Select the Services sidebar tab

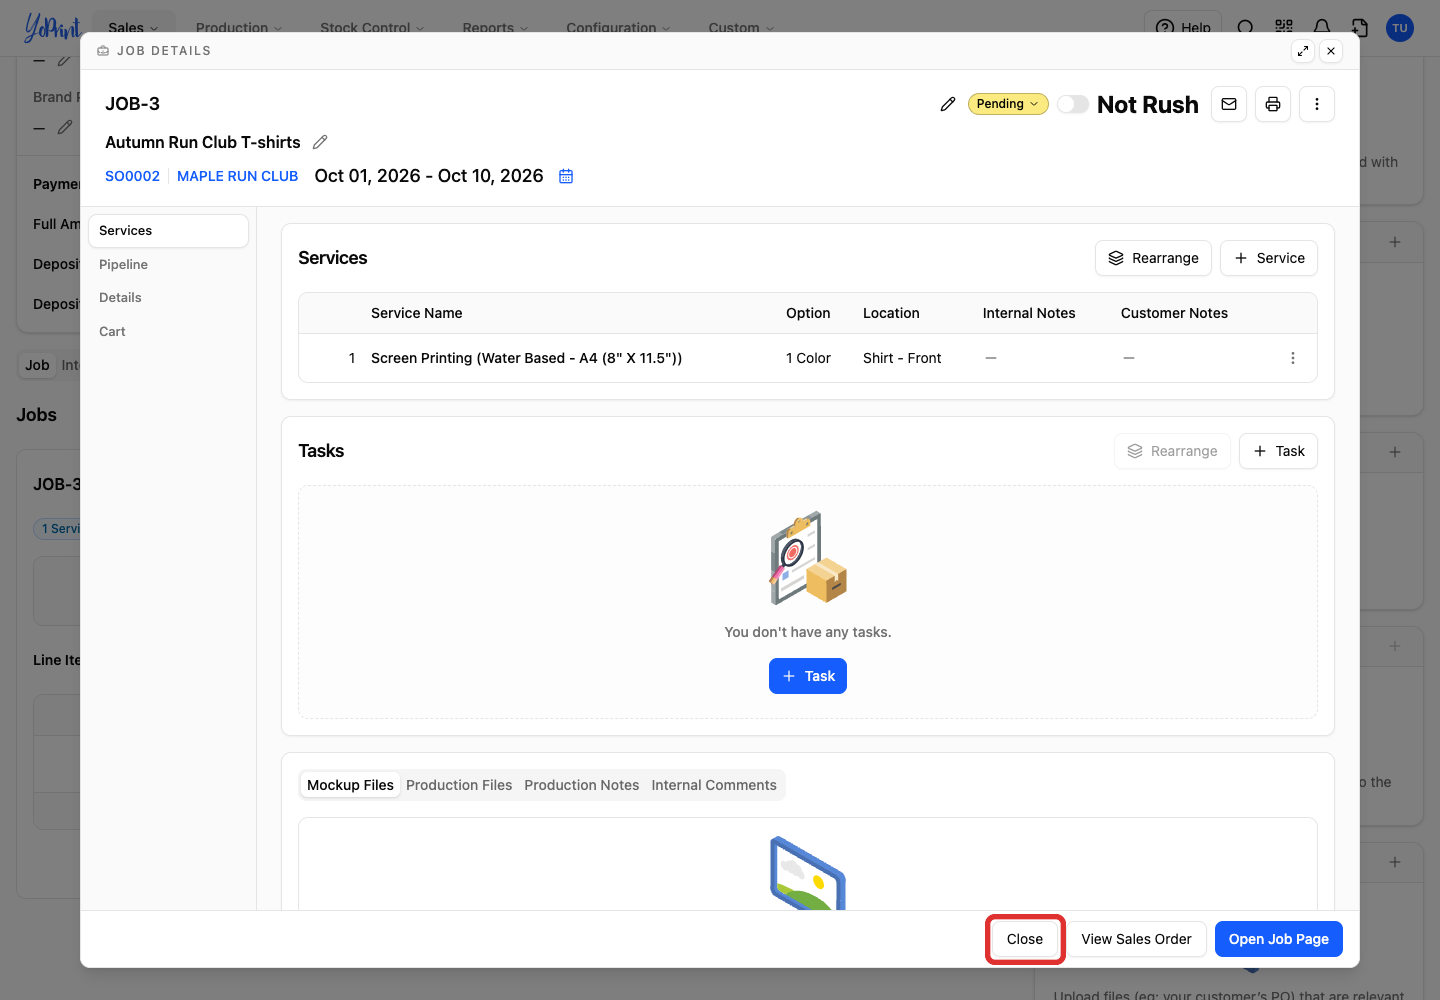(x=168, y=231)
